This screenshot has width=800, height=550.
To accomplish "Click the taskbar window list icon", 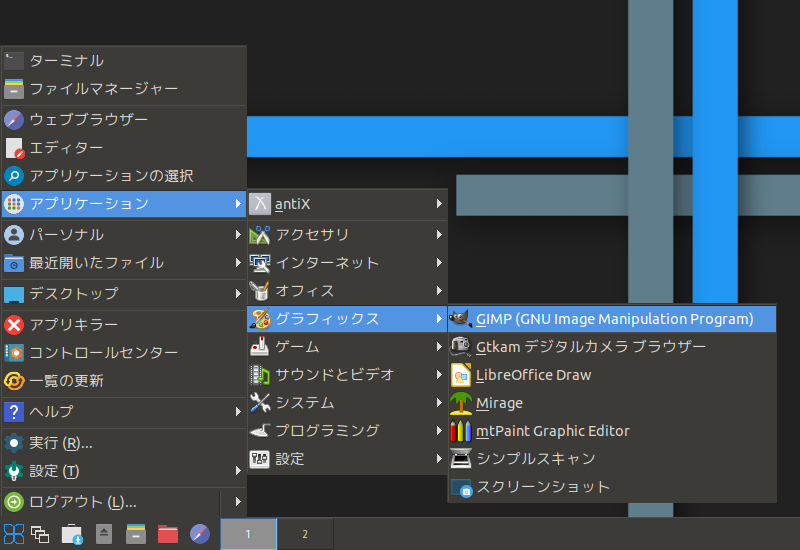I will [x=40, y=534].
